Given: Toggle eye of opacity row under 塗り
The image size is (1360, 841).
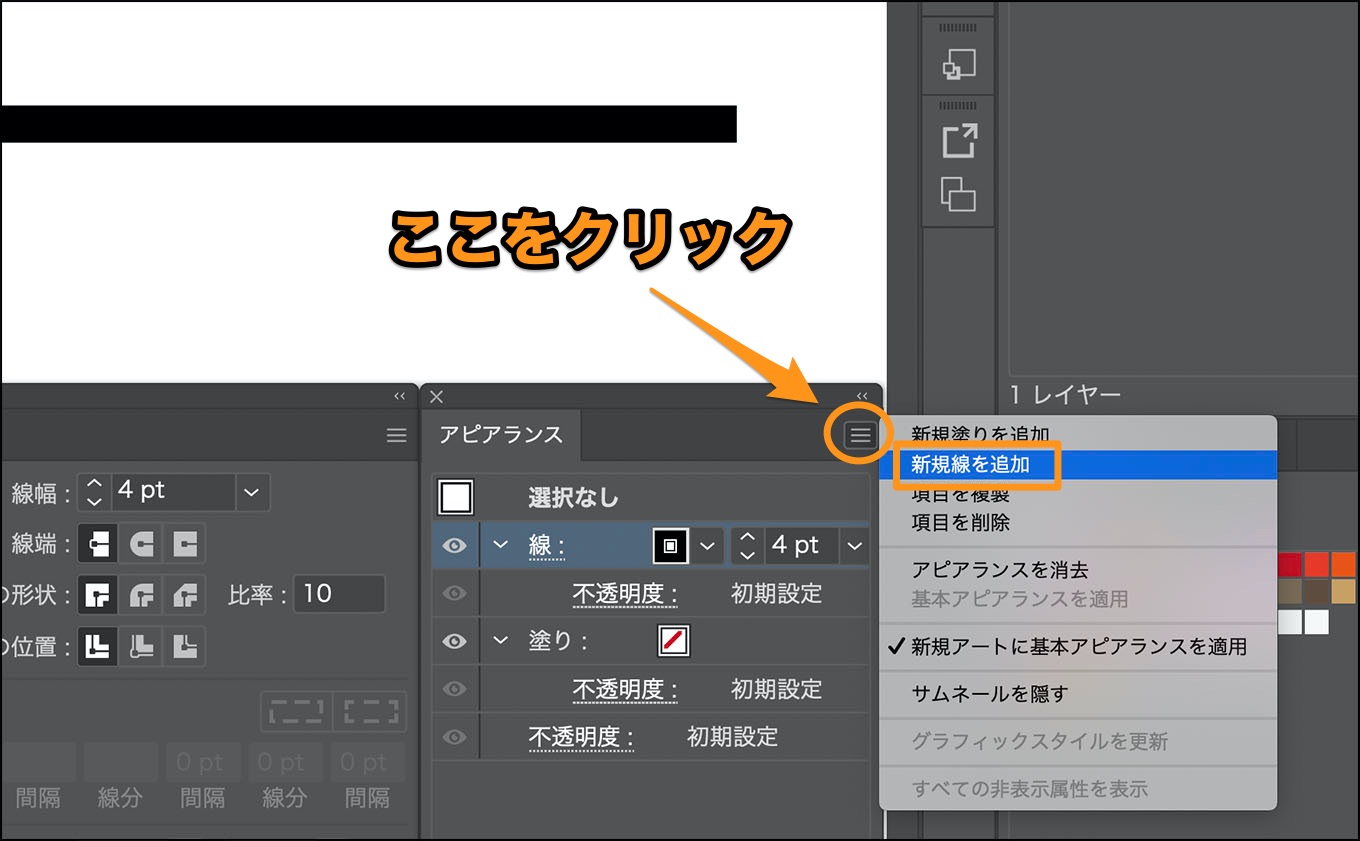Looking at the screenshot, I should point(455,689).
